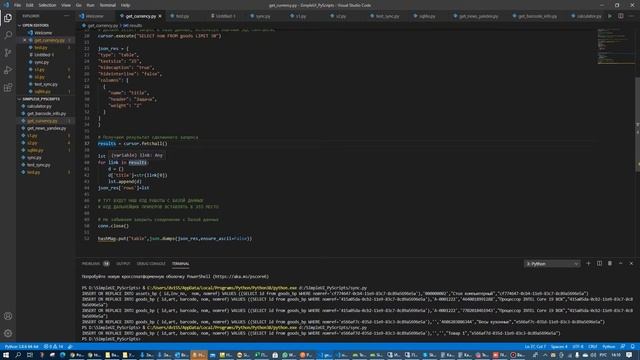Open the Explorer panel ellipsis menu
This screenshot has height=360, width=640.
(x=67, y=16)
